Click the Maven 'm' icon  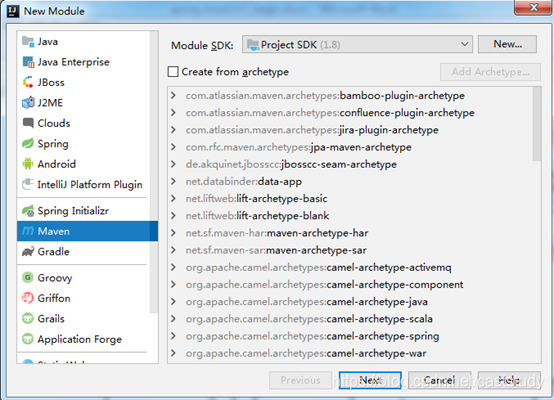(x=28, y=231)
